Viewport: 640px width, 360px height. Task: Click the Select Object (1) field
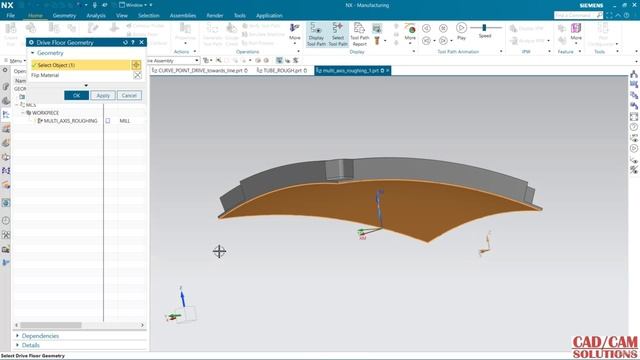pyautogui.click(x=81, y=65)
